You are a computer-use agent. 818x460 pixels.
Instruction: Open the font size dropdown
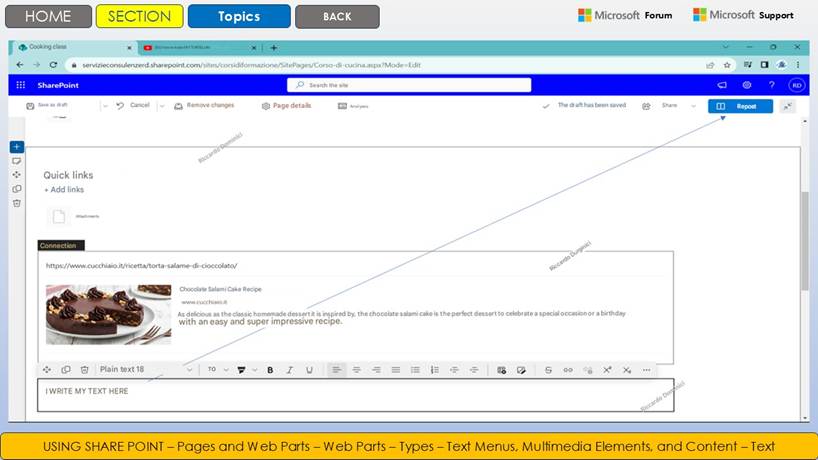pyautogui.click(x=218, y=369)
